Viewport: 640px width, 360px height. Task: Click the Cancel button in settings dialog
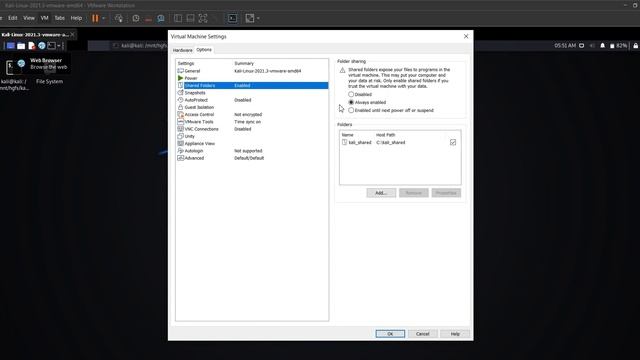tap(422, 333)
